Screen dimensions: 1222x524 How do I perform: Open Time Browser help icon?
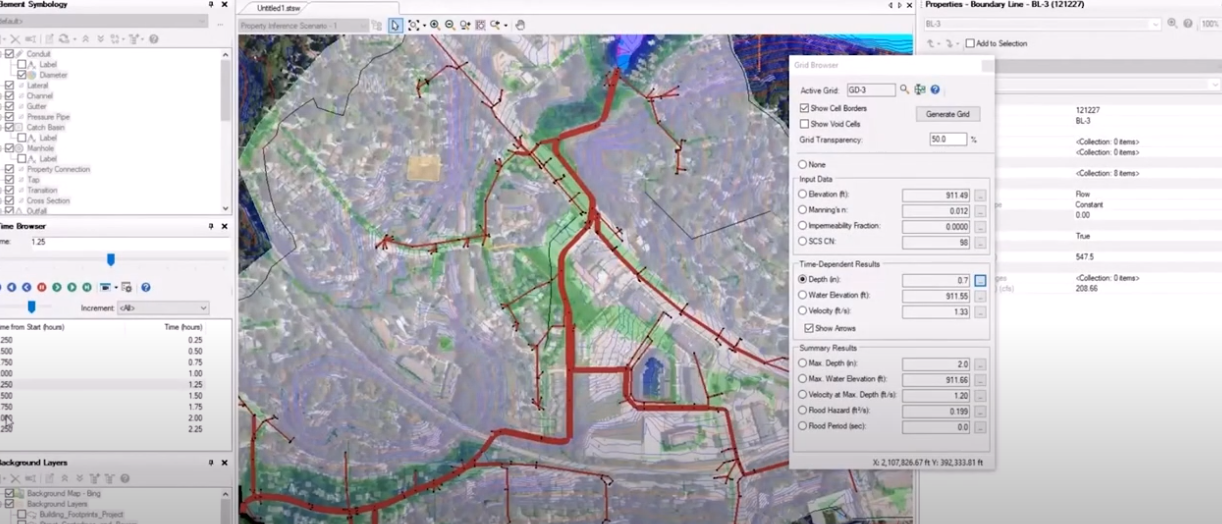(x=145, y=287)
